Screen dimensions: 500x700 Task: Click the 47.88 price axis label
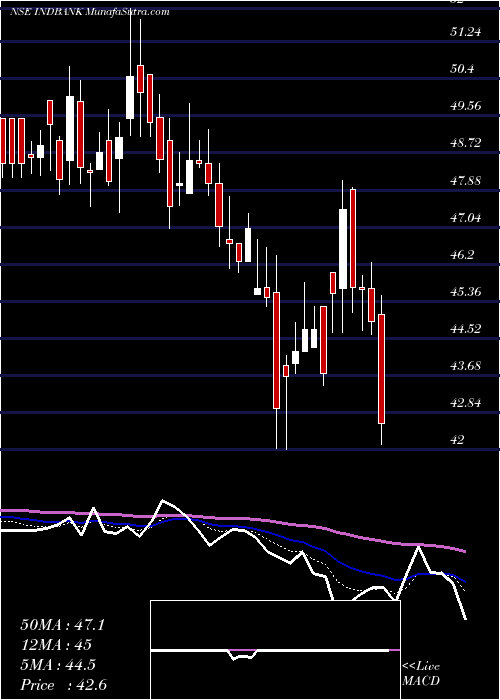pyautogui.click(x=466, y=181)
